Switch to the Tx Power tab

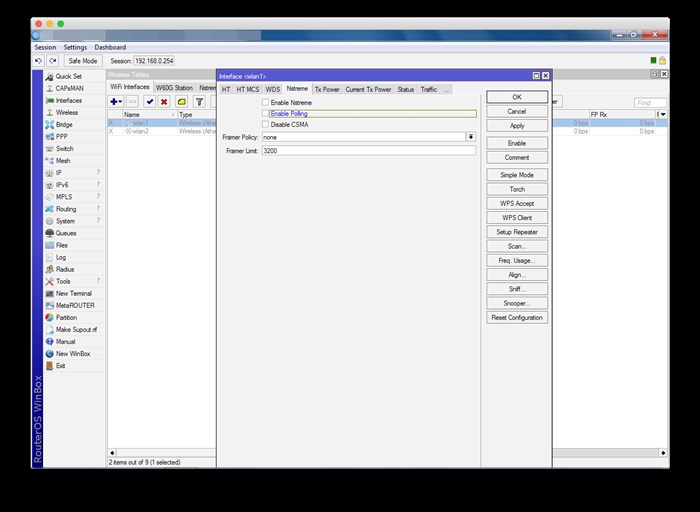click(x=327, y=89)
